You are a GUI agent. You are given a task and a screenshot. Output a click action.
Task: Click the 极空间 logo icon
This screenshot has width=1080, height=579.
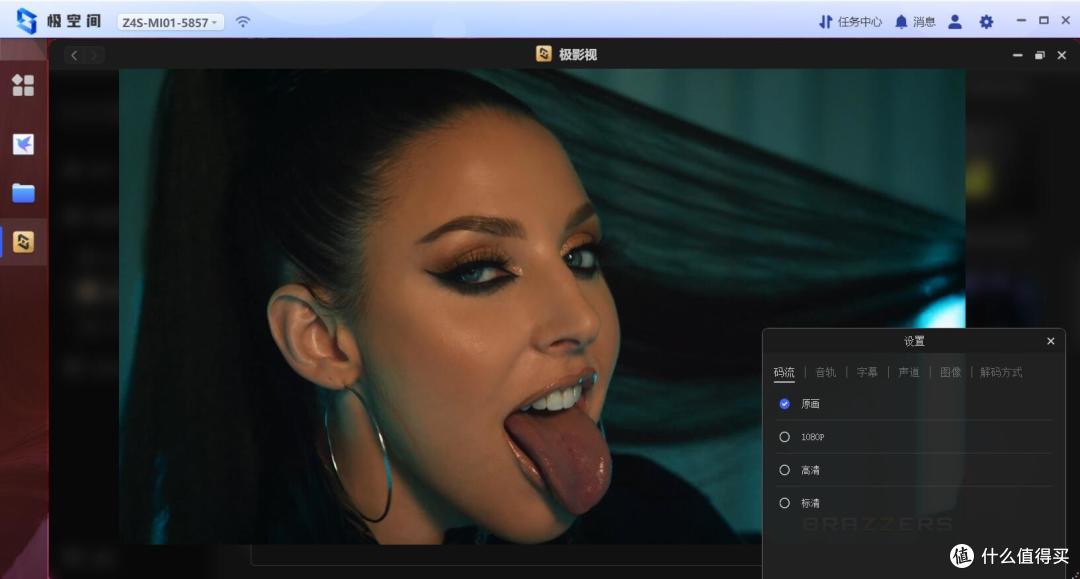(26, 21)
